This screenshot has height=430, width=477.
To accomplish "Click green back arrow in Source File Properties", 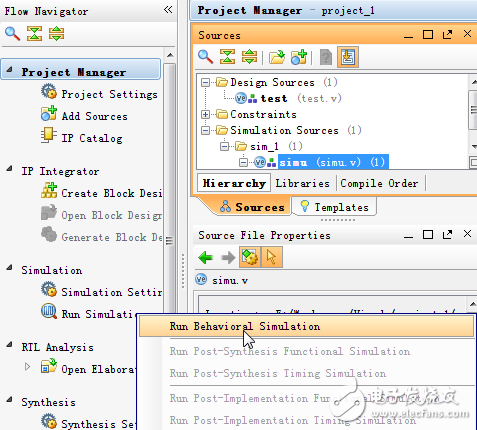I will 206,257.
